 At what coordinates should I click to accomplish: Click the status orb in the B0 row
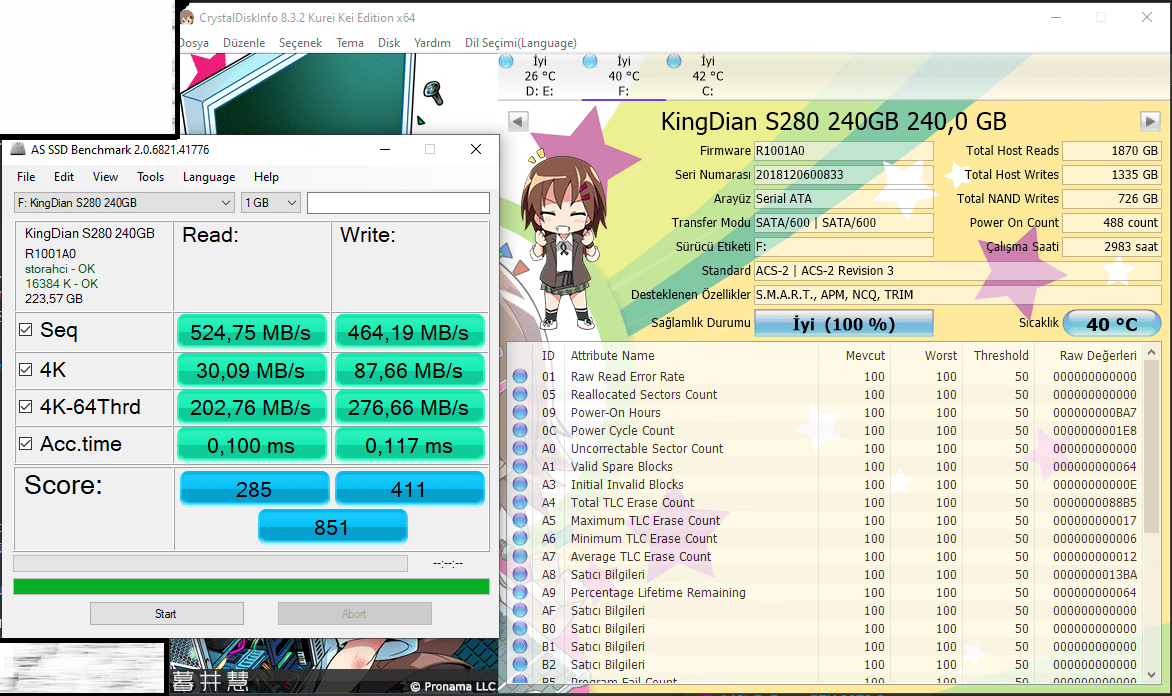pos(520,628)
